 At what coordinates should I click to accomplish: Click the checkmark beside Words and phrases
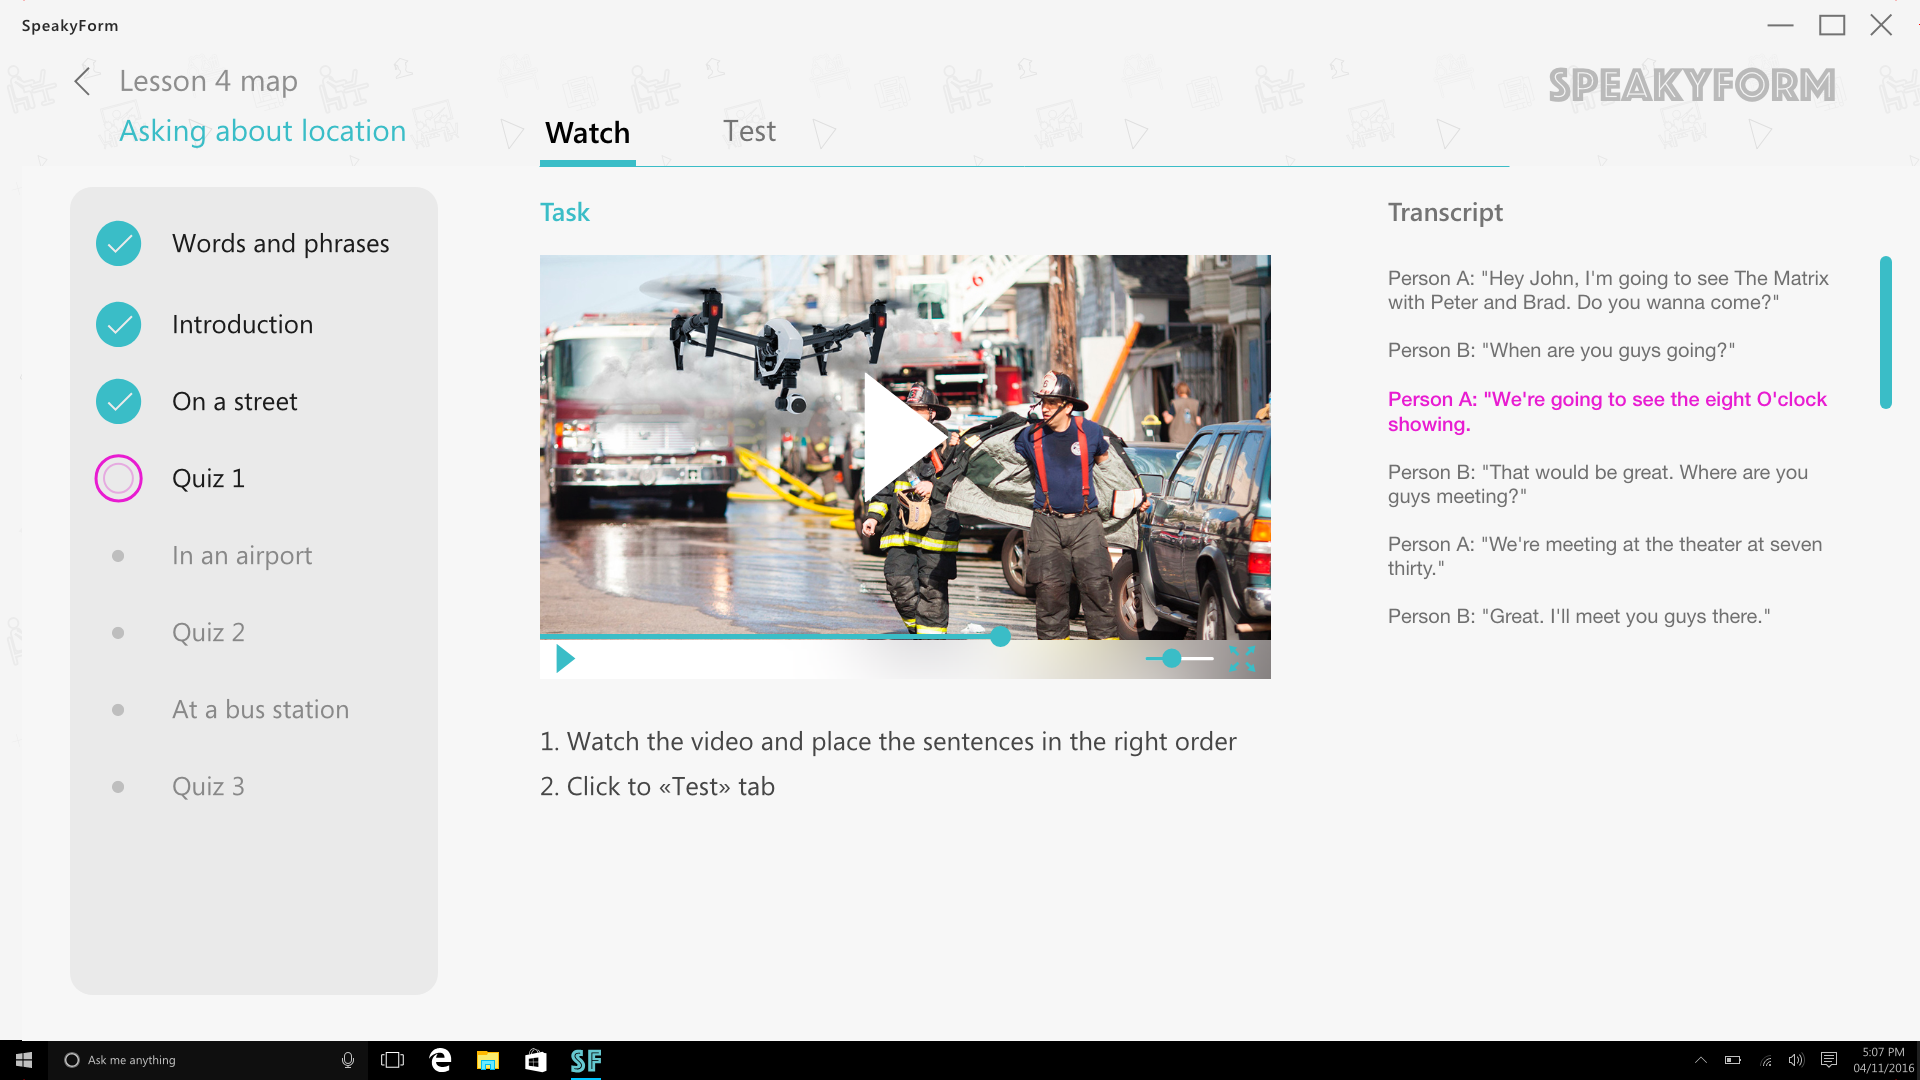pos(118,243)
